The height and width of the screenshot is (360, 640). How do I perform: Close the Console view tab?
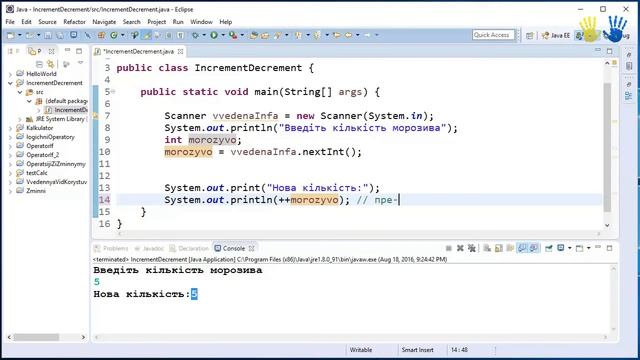(x=252, y=248)
